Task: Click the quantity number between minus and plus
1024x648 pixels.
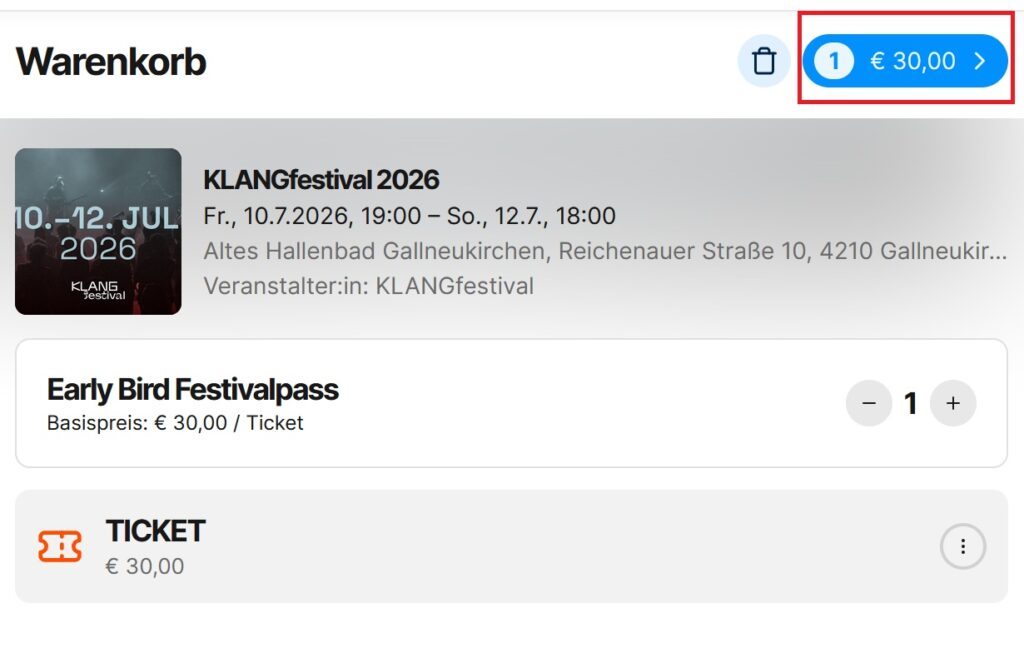Action: [x=910, y=404]
